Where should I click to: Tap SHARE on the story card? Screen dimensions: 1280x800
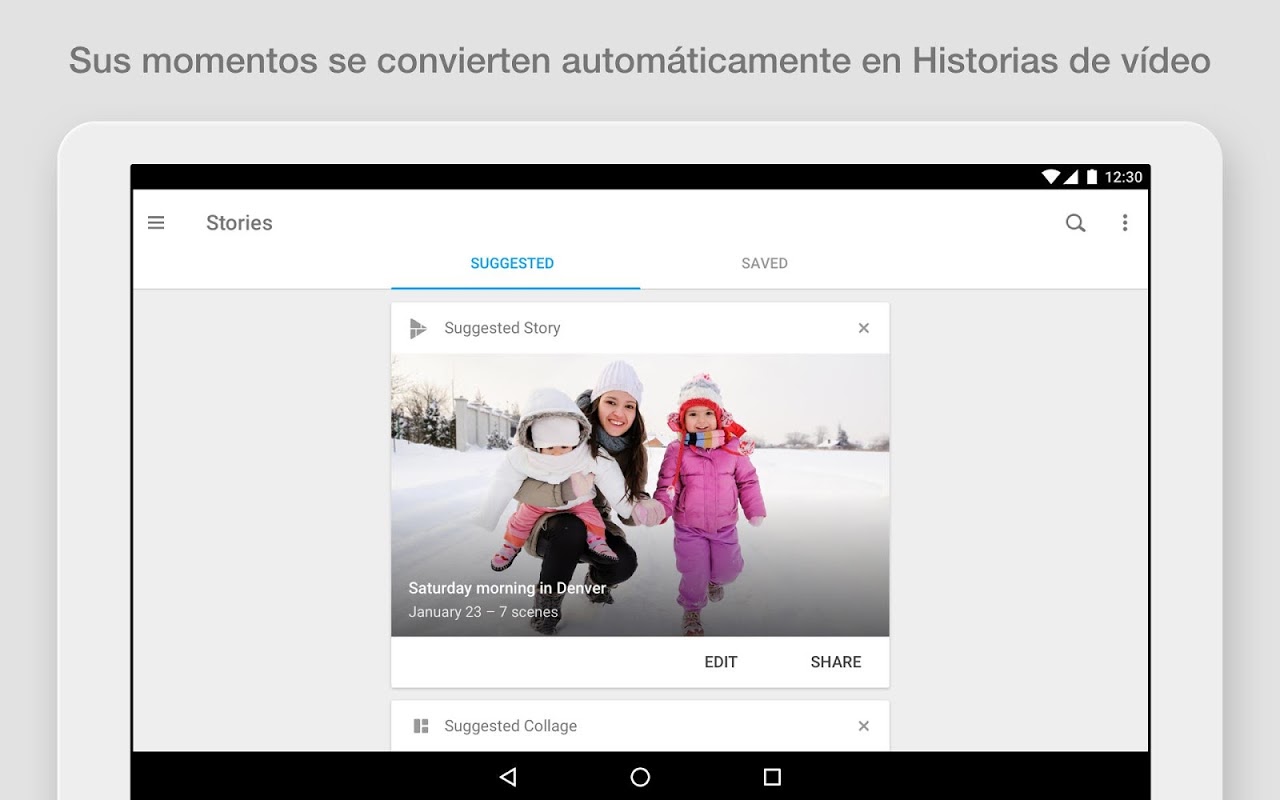(836, 662)
